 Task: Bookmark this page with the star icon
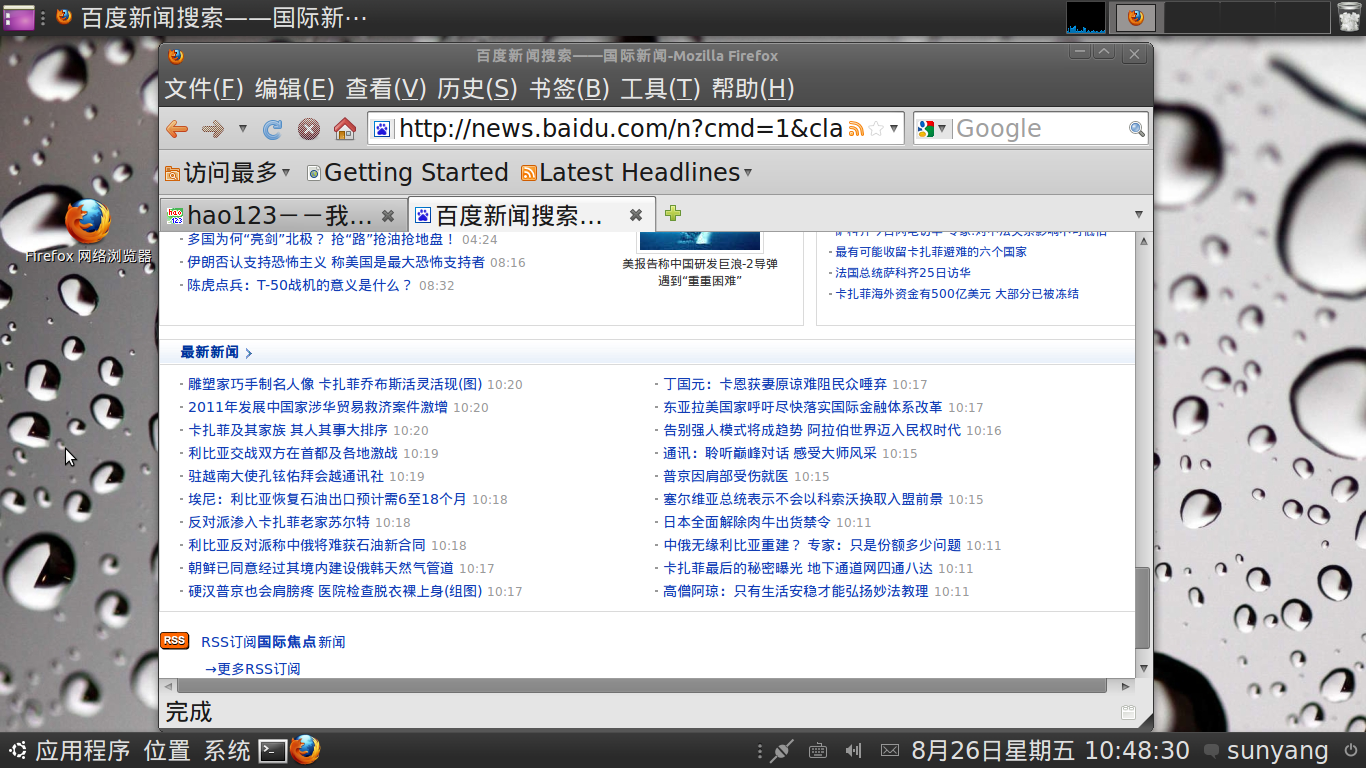click(876, 129)
